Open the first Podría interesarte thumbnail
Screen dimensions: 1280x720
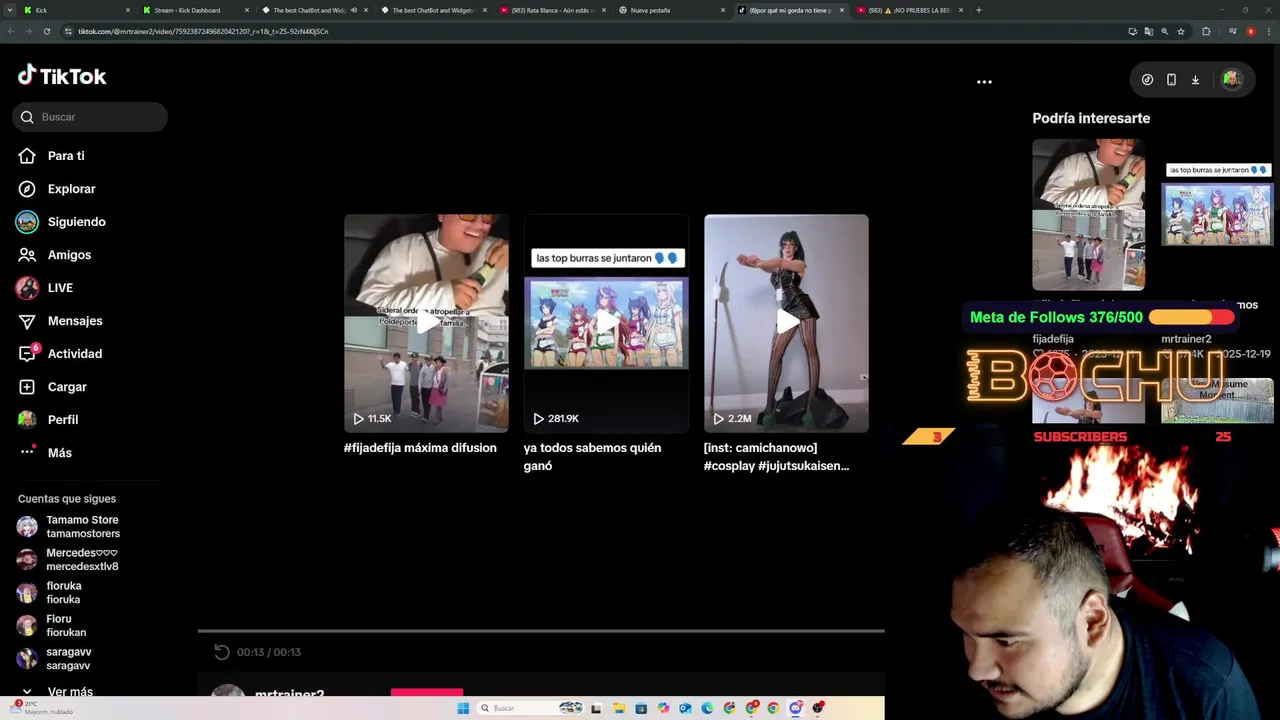pos(1088,214)
